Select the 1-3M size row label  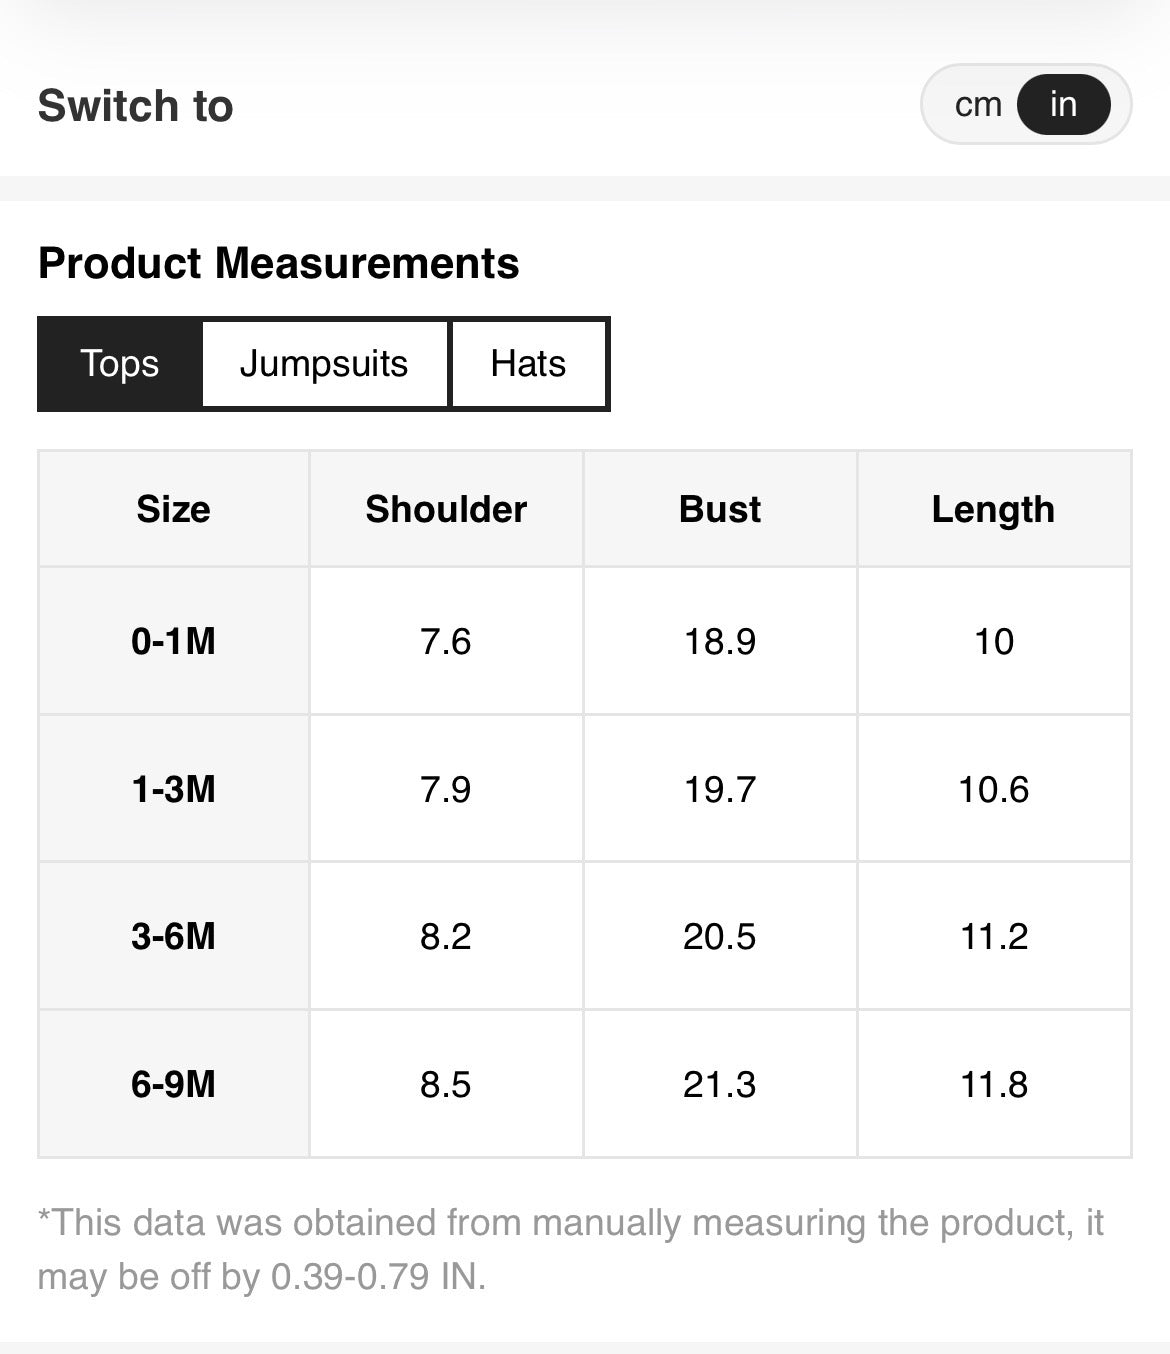[174, 789]
